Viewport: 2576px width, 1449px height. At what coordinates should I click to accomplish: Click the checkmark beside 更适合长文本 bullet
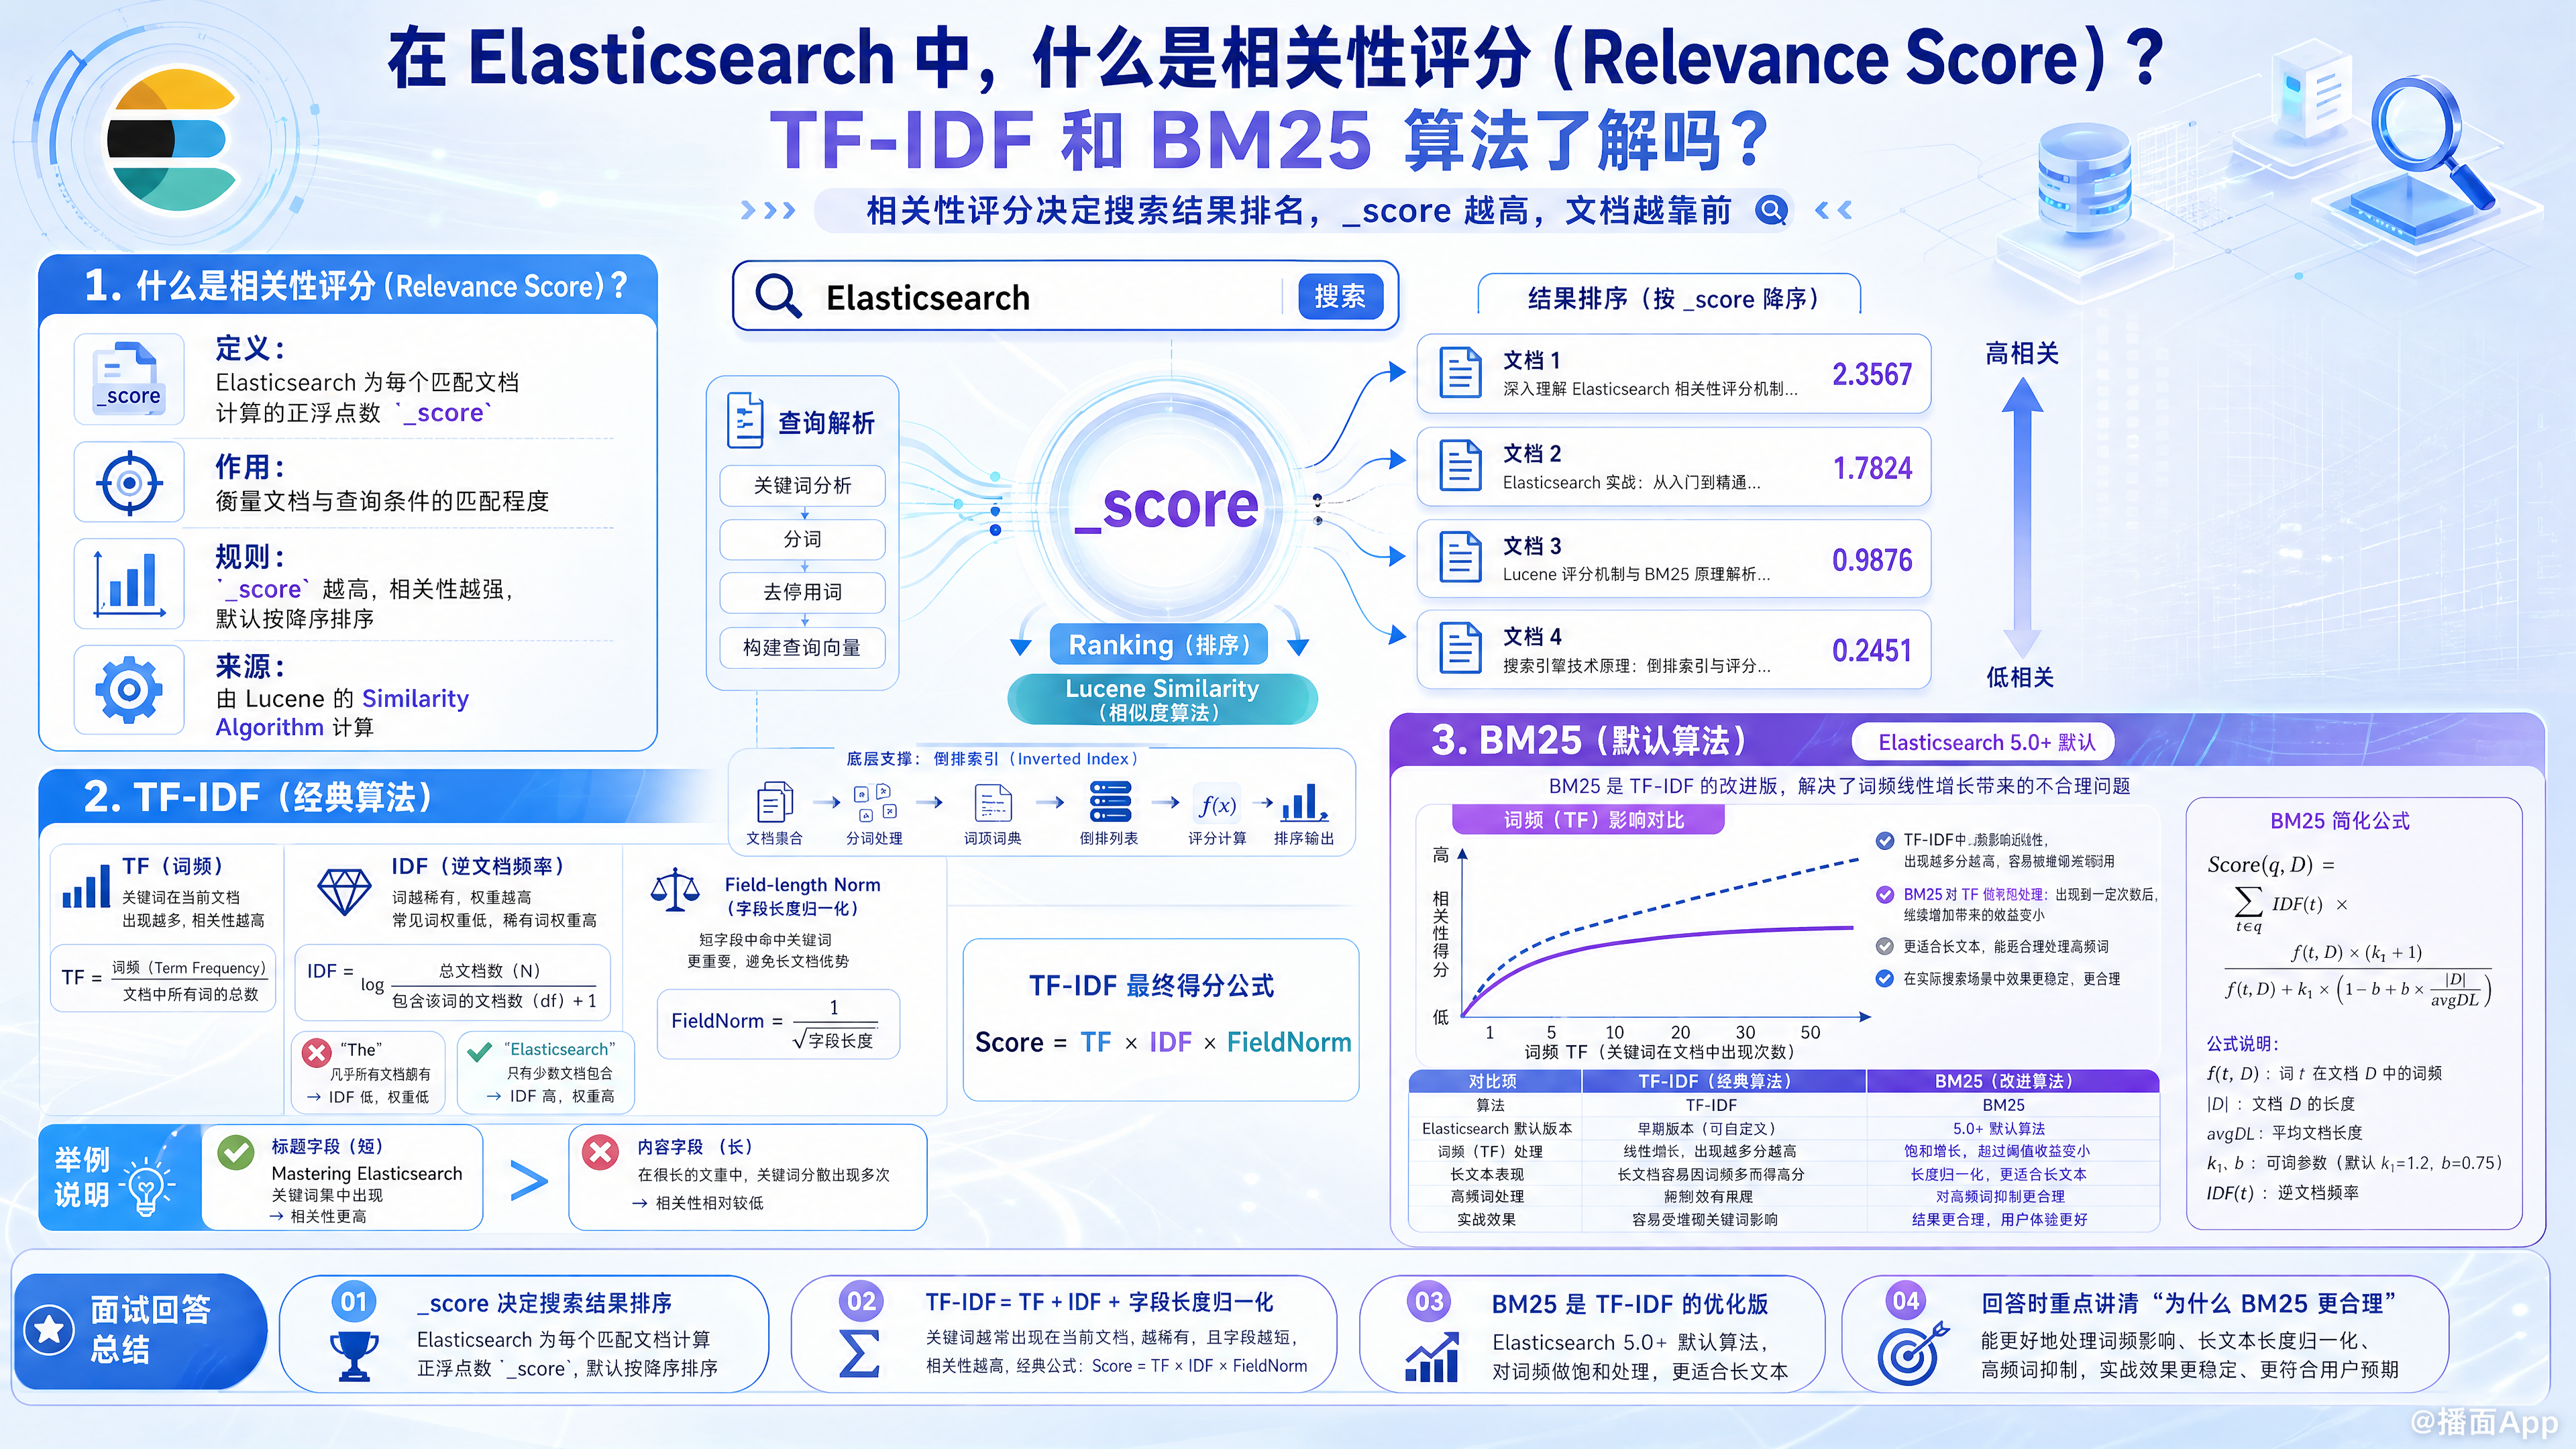[x=1884, y=946]
